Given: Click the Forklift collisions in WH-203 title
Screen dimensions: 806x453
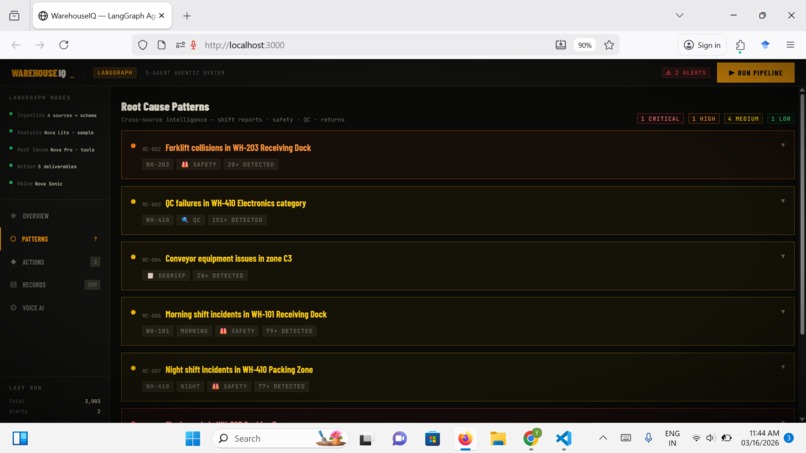Looking at the screenshot, I should 238,148.
